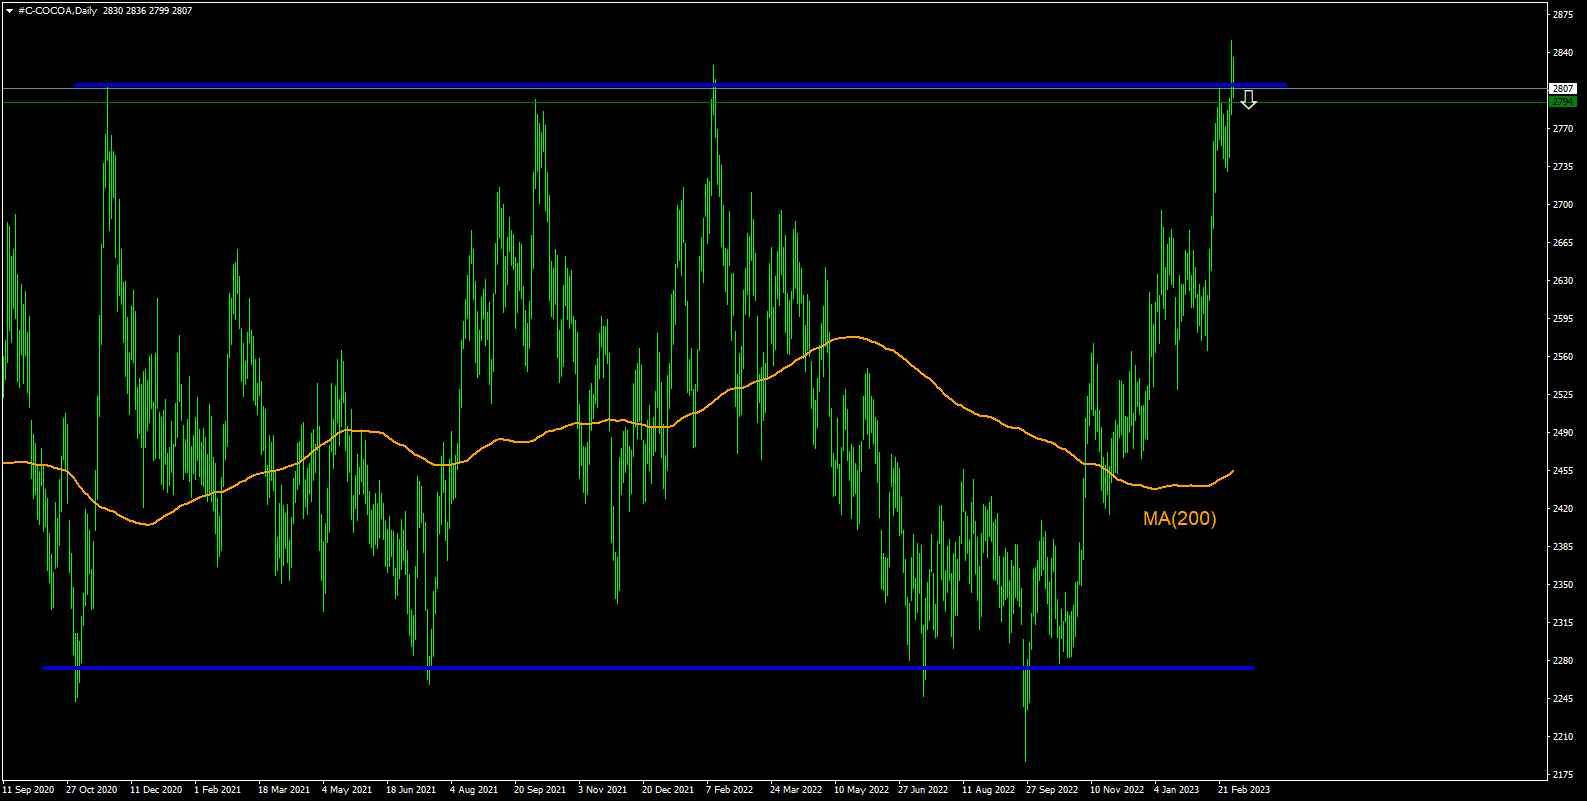Click the 27 Sep 2022 date label
1587x801 pixels.
[1051, 790]
